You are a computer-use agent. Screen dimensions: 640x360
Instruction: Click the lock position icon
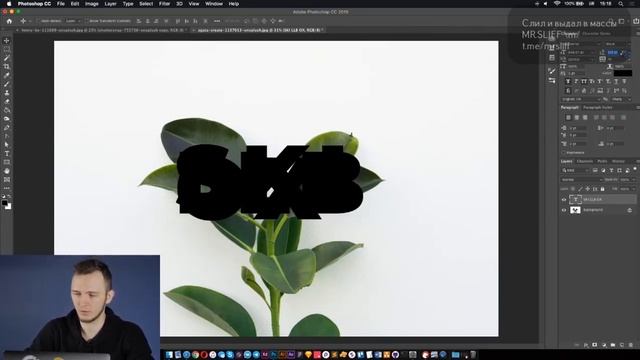point(588,189)
